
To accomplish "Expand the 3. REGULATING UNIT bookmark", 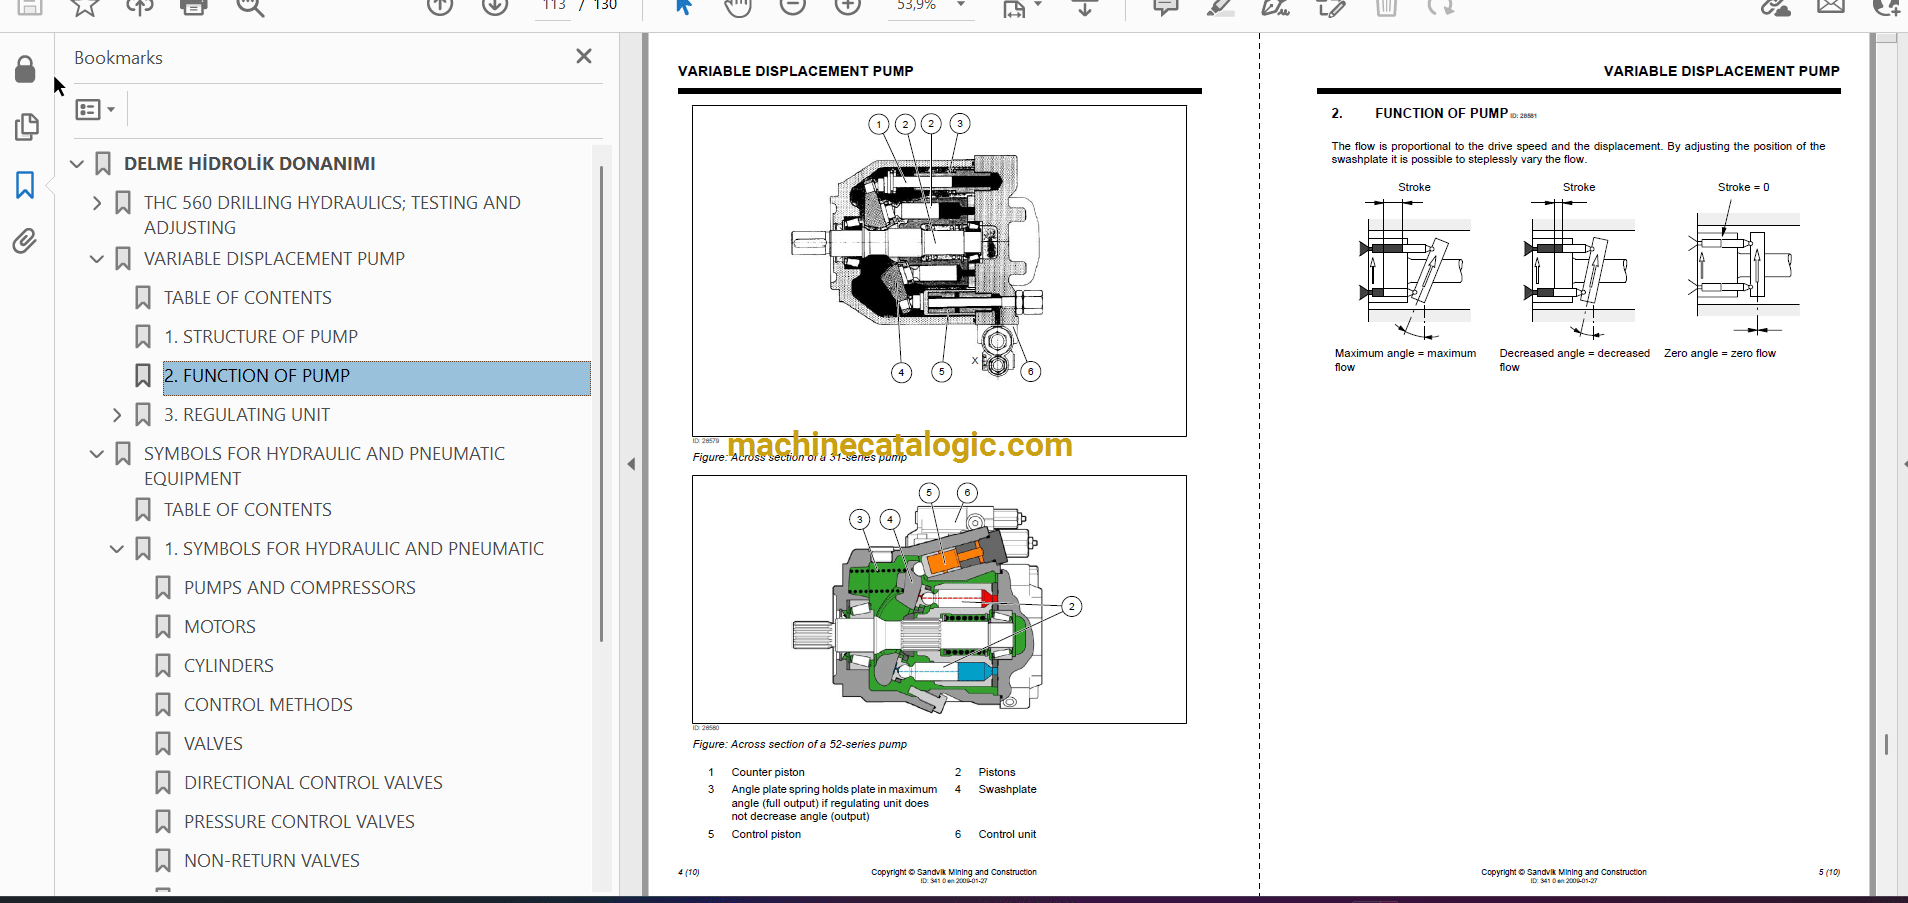I will pyautogui.click(x=117, y=415).
